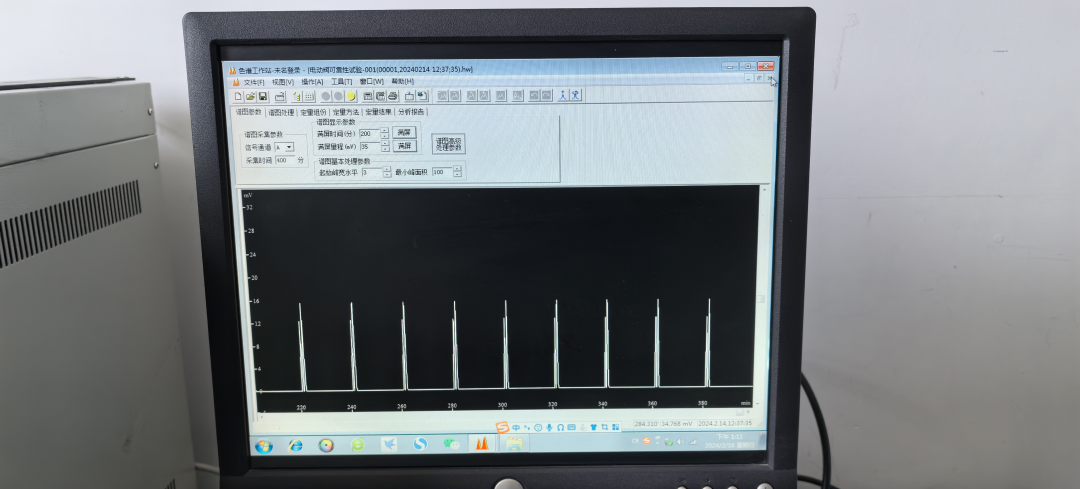Click the 满屏时间 value field
Viewport: 1080px width, 489px height.
coord(369,134)
